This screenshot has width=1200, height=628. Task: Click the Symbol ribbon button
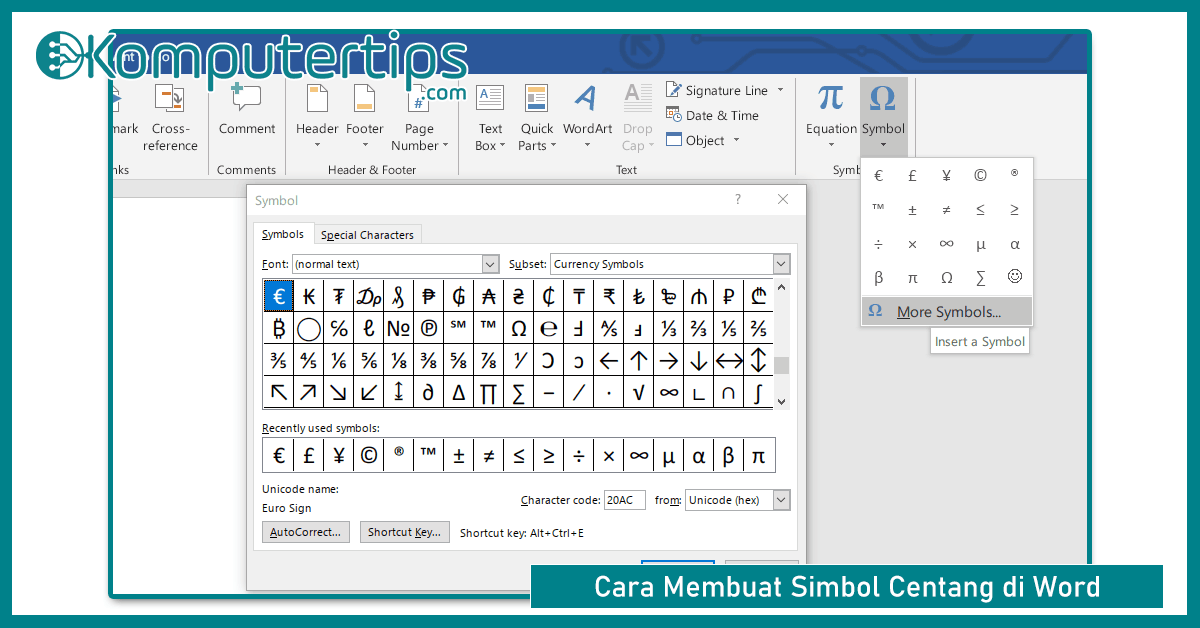[x=883, y=118]
